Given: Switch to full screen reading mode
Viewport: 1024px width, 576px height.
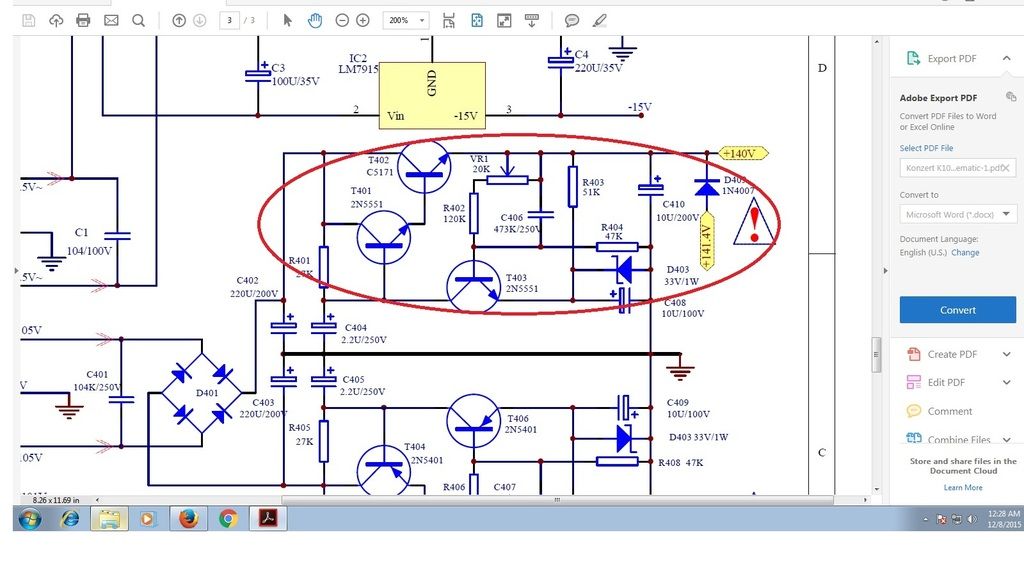Looking at the screenshot, I should point(504,21).
